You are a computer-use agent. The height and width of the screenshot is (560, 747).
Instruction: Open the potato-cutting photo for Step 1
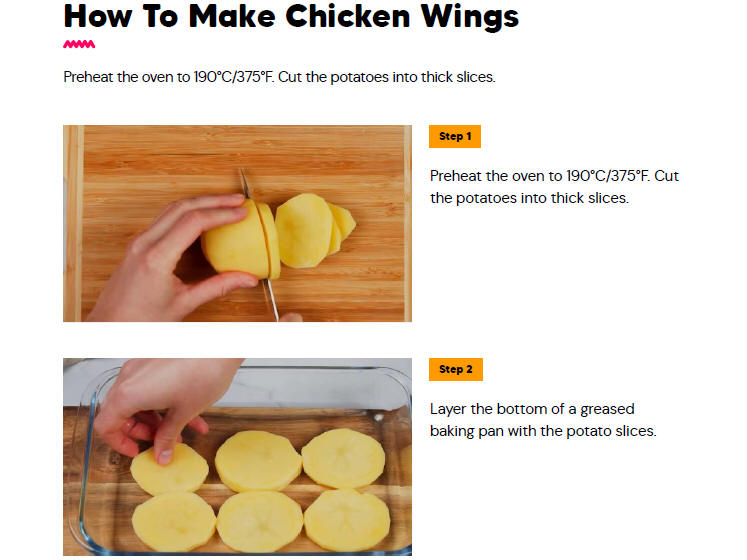click(237, 223)
